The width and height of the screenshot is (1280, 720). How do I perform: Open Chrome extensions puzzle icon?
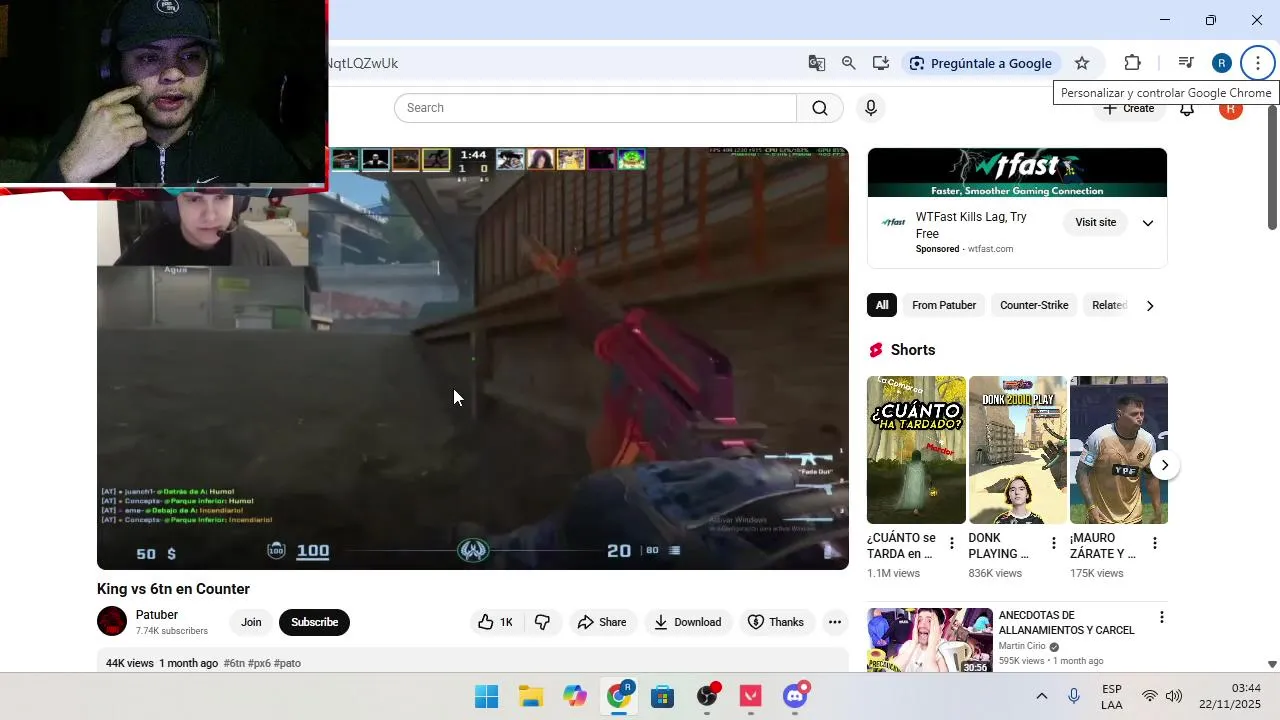click(x=1133, y=63)
